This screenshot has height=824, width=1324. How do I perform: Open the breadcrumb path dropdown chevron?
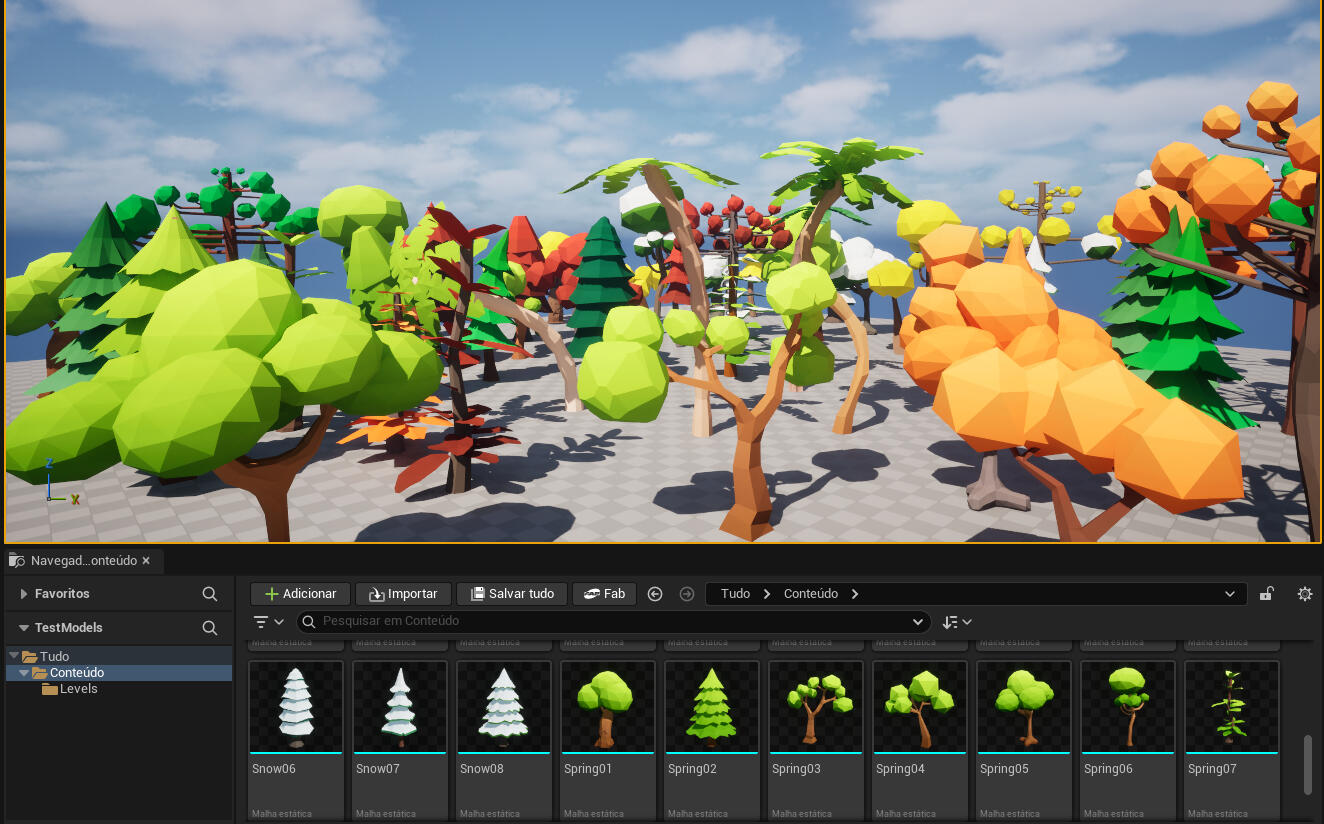pos(1232,593)
